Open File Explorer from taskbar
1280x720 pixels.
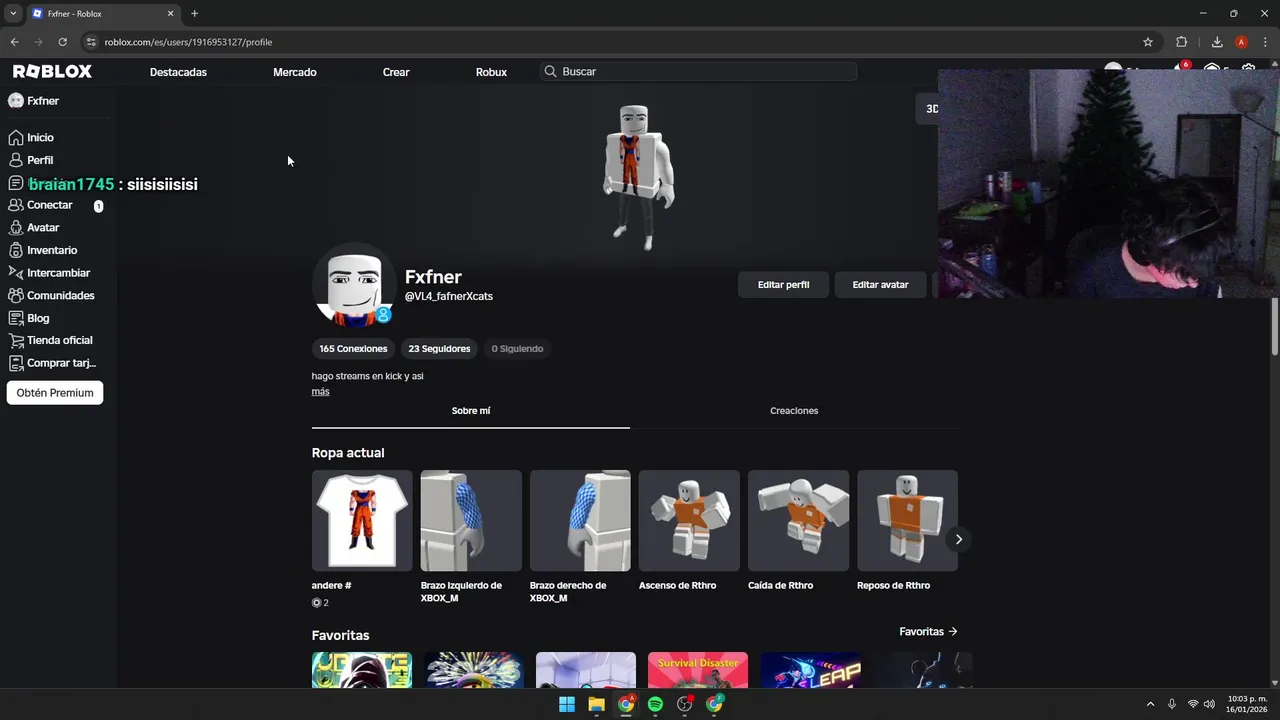pyautogui.click(x=596, y=704)
